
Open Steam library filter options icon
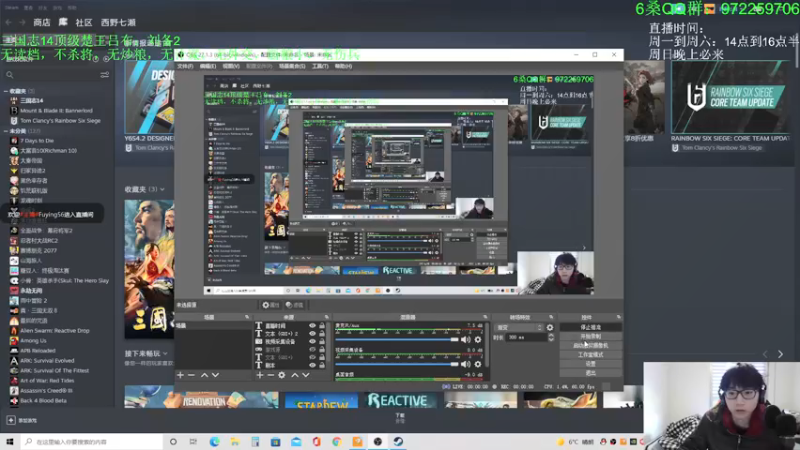click(x=105, y=75)
